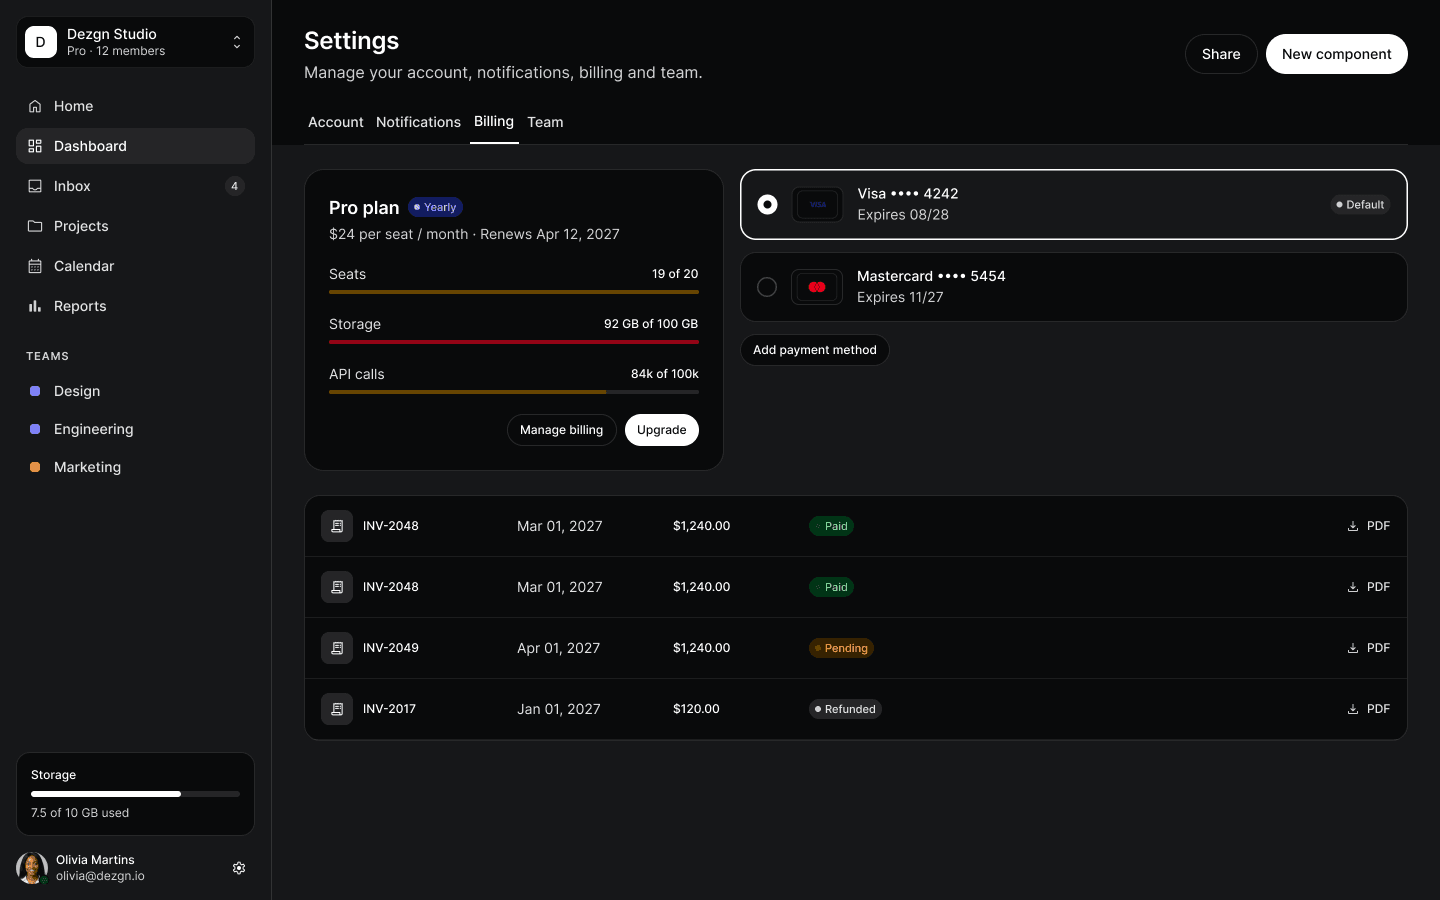Click the Share button
The image size is (1440, 900).
1221,54
